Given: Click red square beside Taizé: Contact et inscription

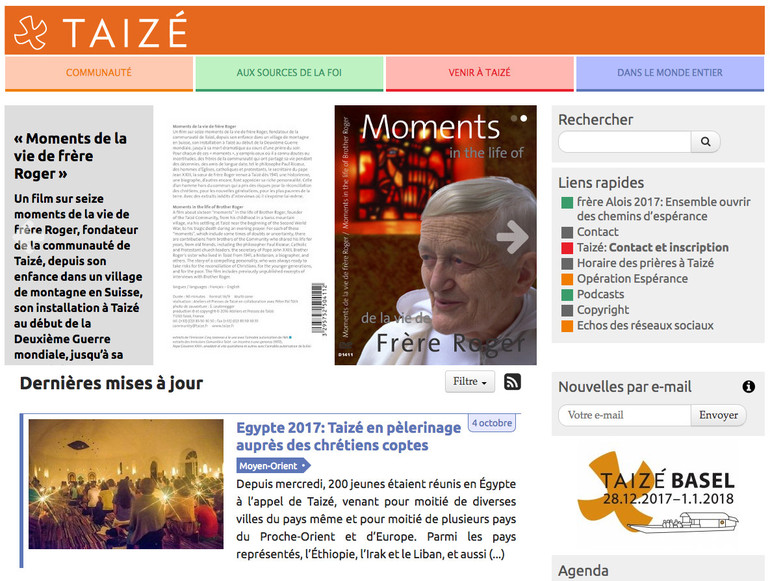Looking at the screenshot, I should point(567,248).
